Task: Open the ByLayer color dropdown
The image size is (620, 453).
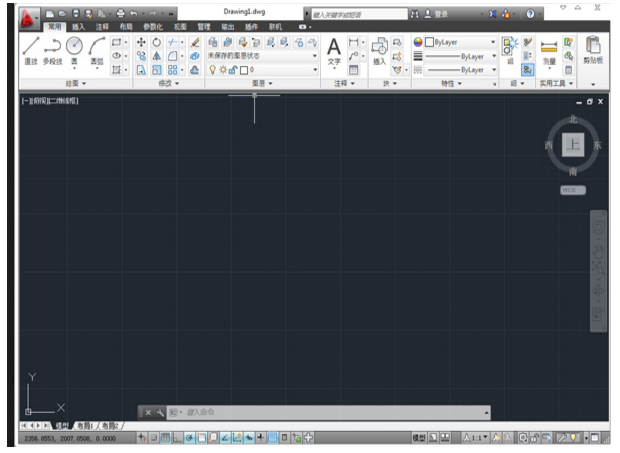Action: tap(456, 43)
